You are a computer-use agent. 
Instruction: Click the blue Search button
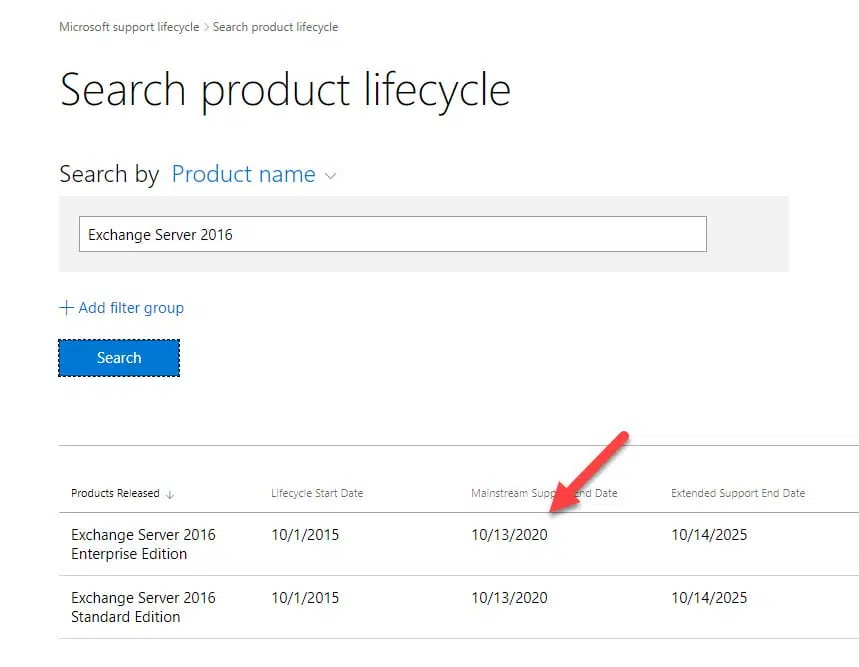(x=119, y=358)
